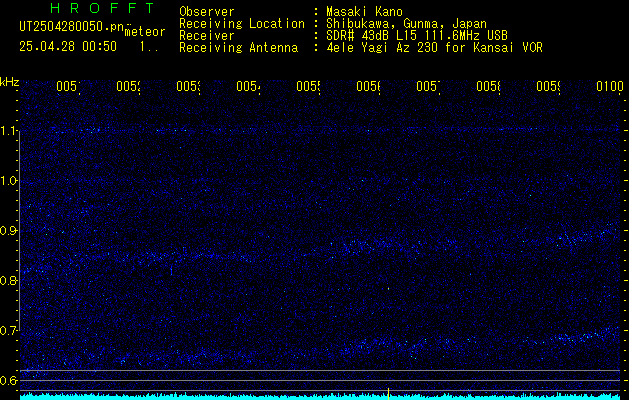
Task: Select receiver value SDR# 43dB L15 111.6MHz USB
Action: (x=417, y=36)
